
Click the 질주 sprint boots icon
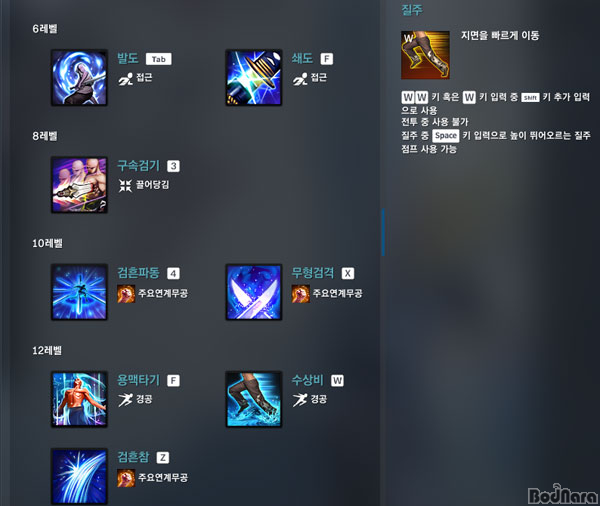425,55
